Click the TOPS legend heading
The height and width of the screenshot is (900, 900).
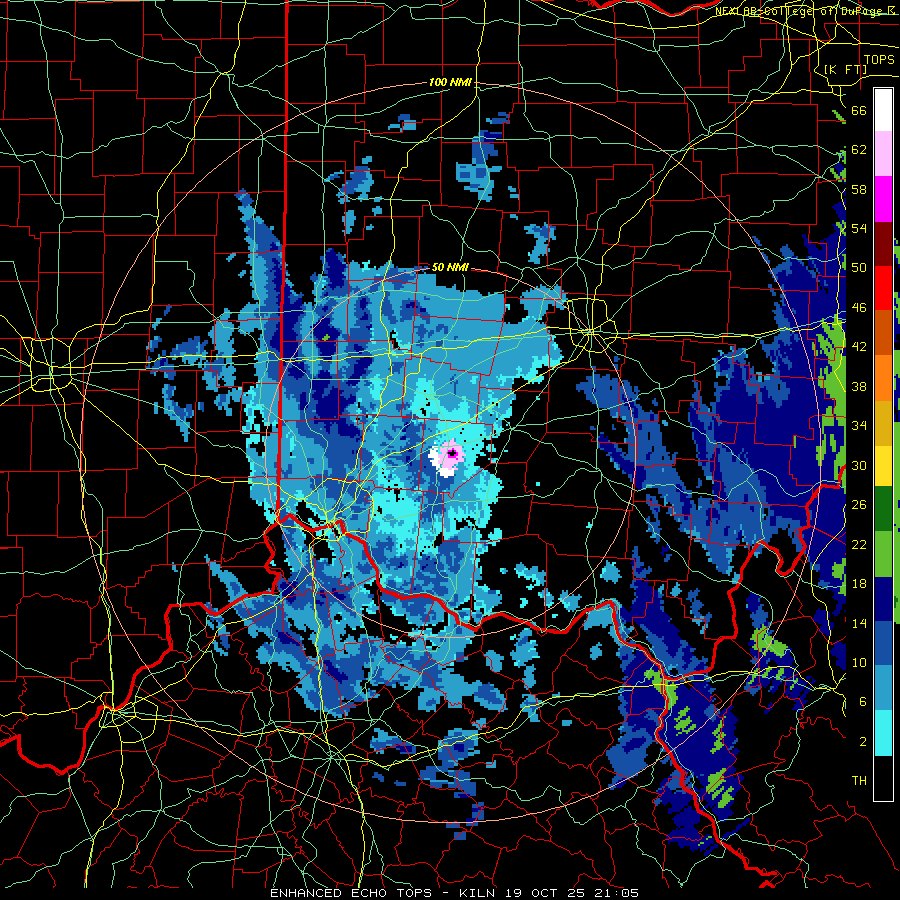pos(879,59)
